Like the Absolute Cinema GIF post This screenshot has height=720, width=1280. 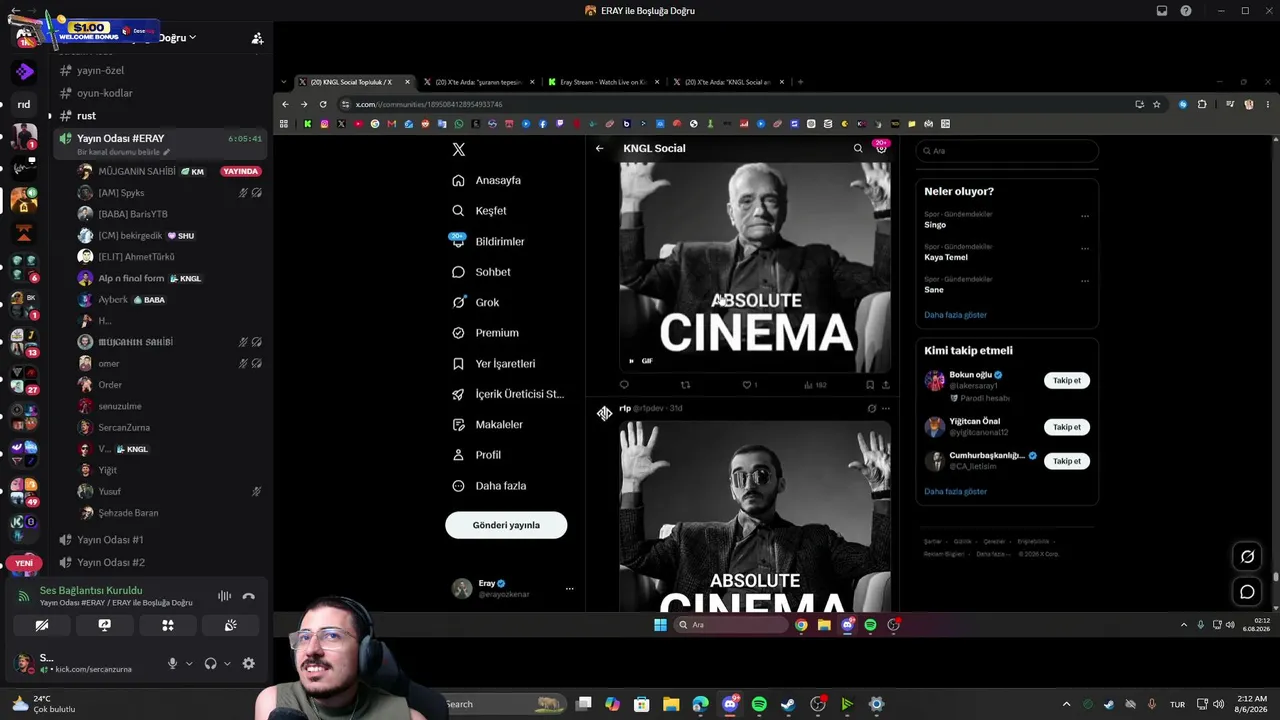point(748,385)
